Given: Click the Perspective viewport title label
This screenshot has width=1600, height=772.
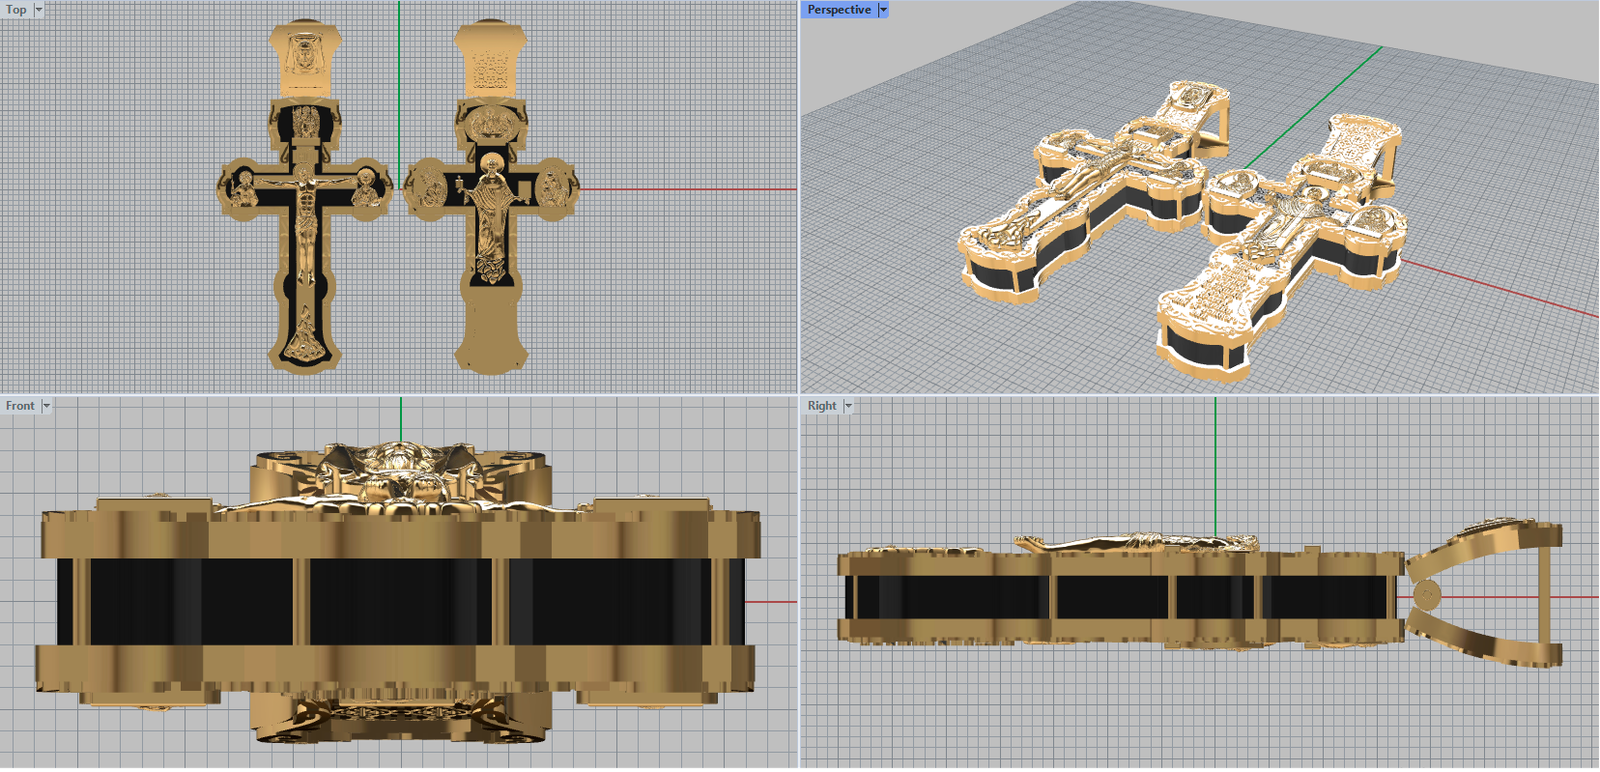Looking at the screenshot, I should [839, 9].
